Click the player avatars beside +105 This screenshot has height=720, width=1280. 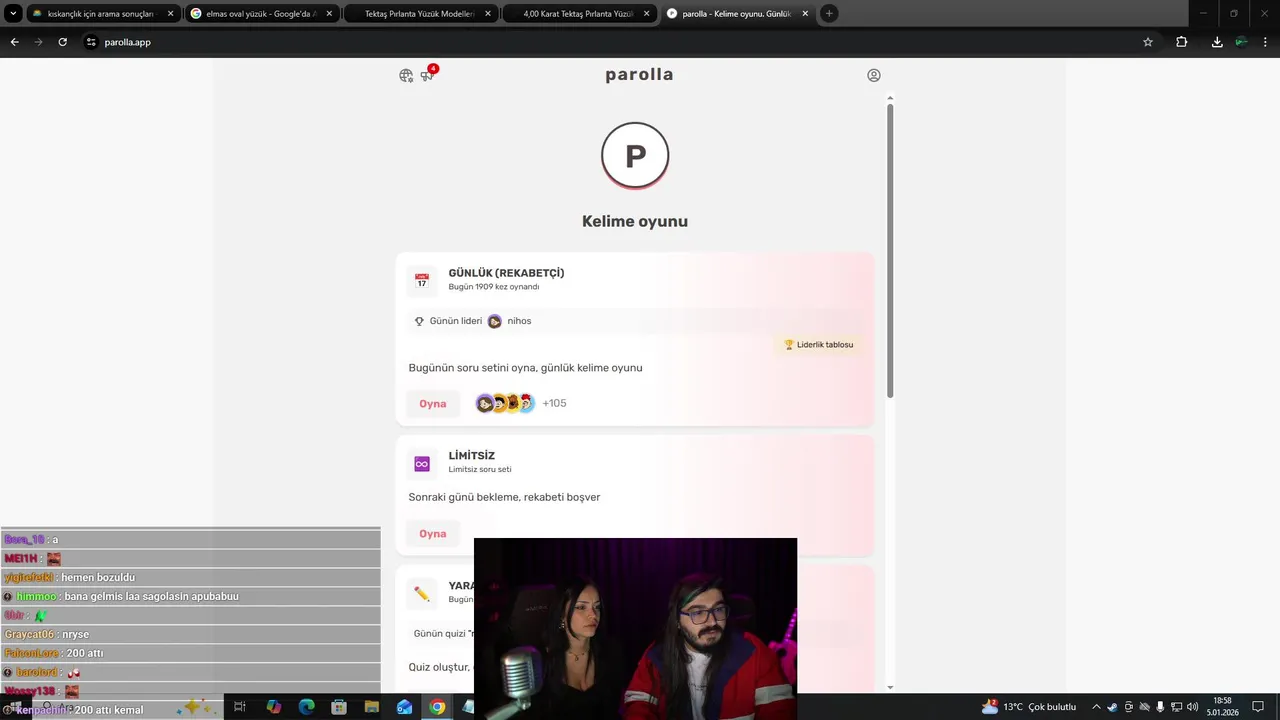coord(505,403)
